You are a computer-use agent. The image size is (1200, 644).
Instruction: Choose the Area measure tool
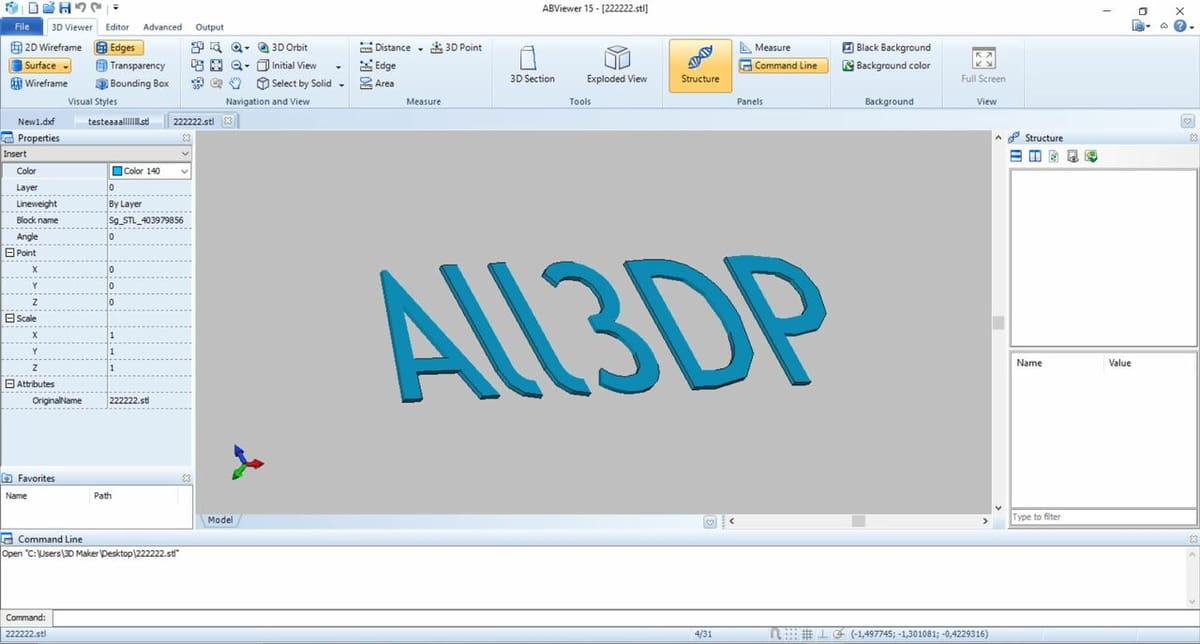(x=376, y=83)
